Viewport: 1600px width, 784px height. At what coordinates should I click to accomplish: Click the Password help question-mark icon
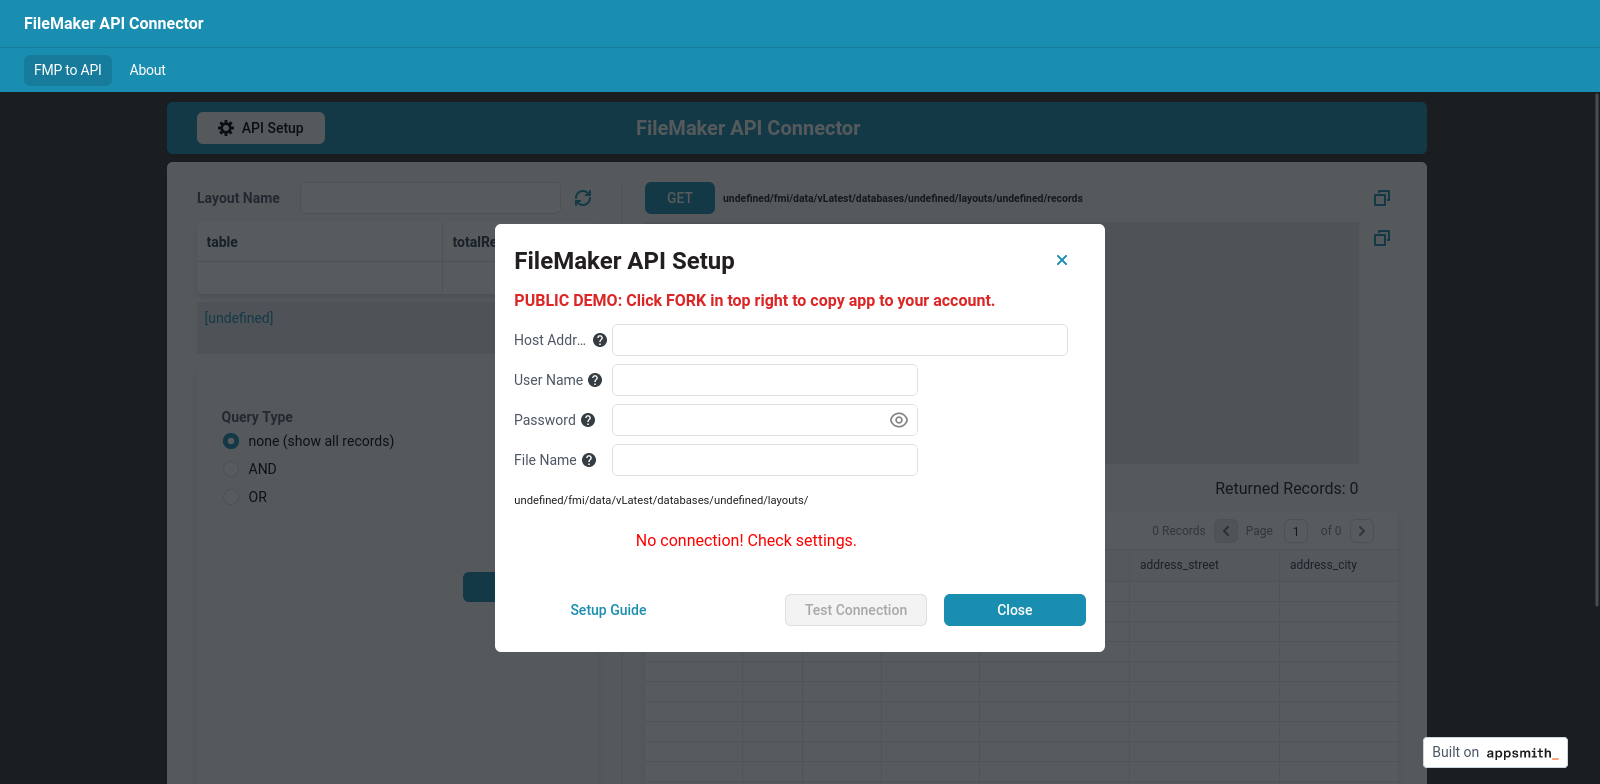(588, 420)
